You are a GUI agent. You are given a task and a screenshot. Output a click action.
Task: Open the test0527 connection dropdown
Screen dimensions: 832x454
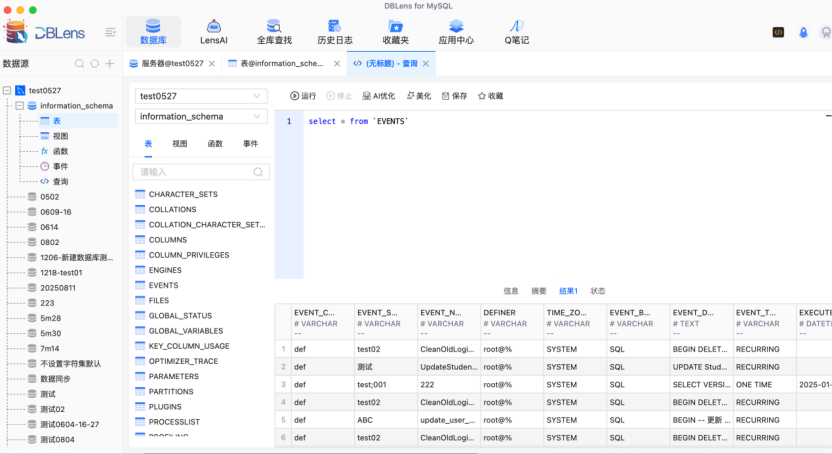point(201,96)
